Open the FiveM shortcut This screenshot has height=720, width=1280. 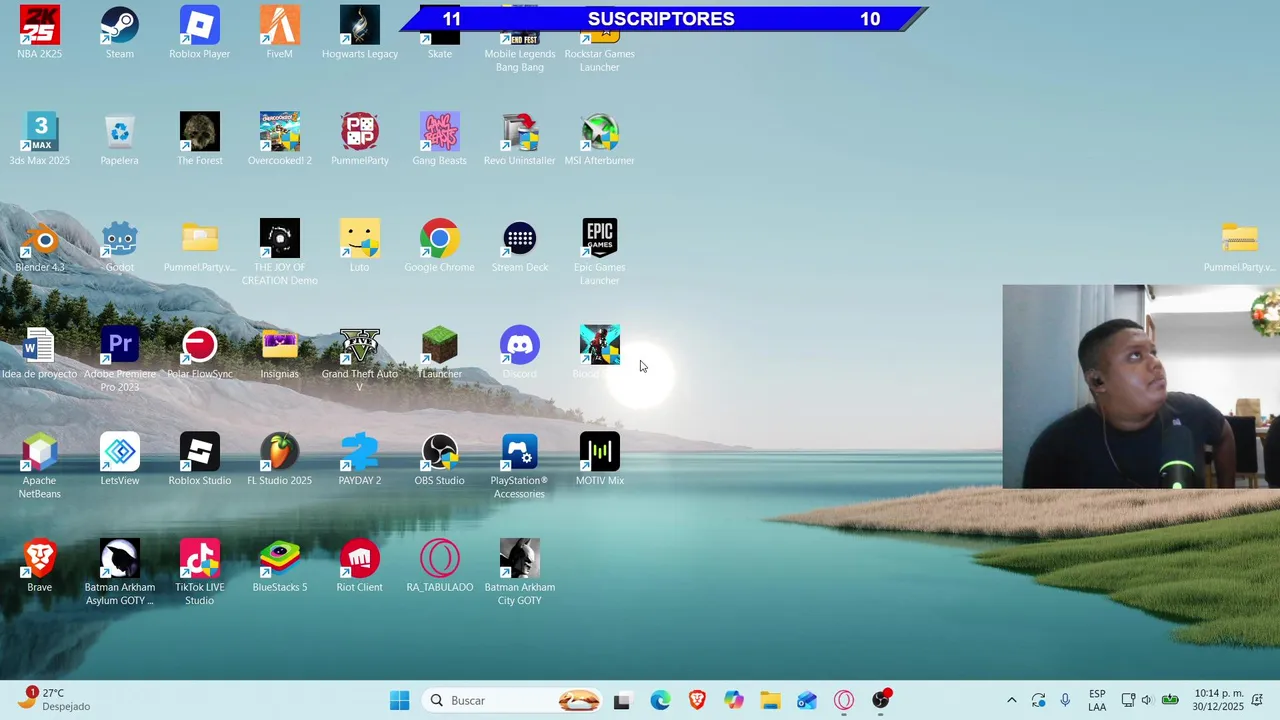(280, 27)
